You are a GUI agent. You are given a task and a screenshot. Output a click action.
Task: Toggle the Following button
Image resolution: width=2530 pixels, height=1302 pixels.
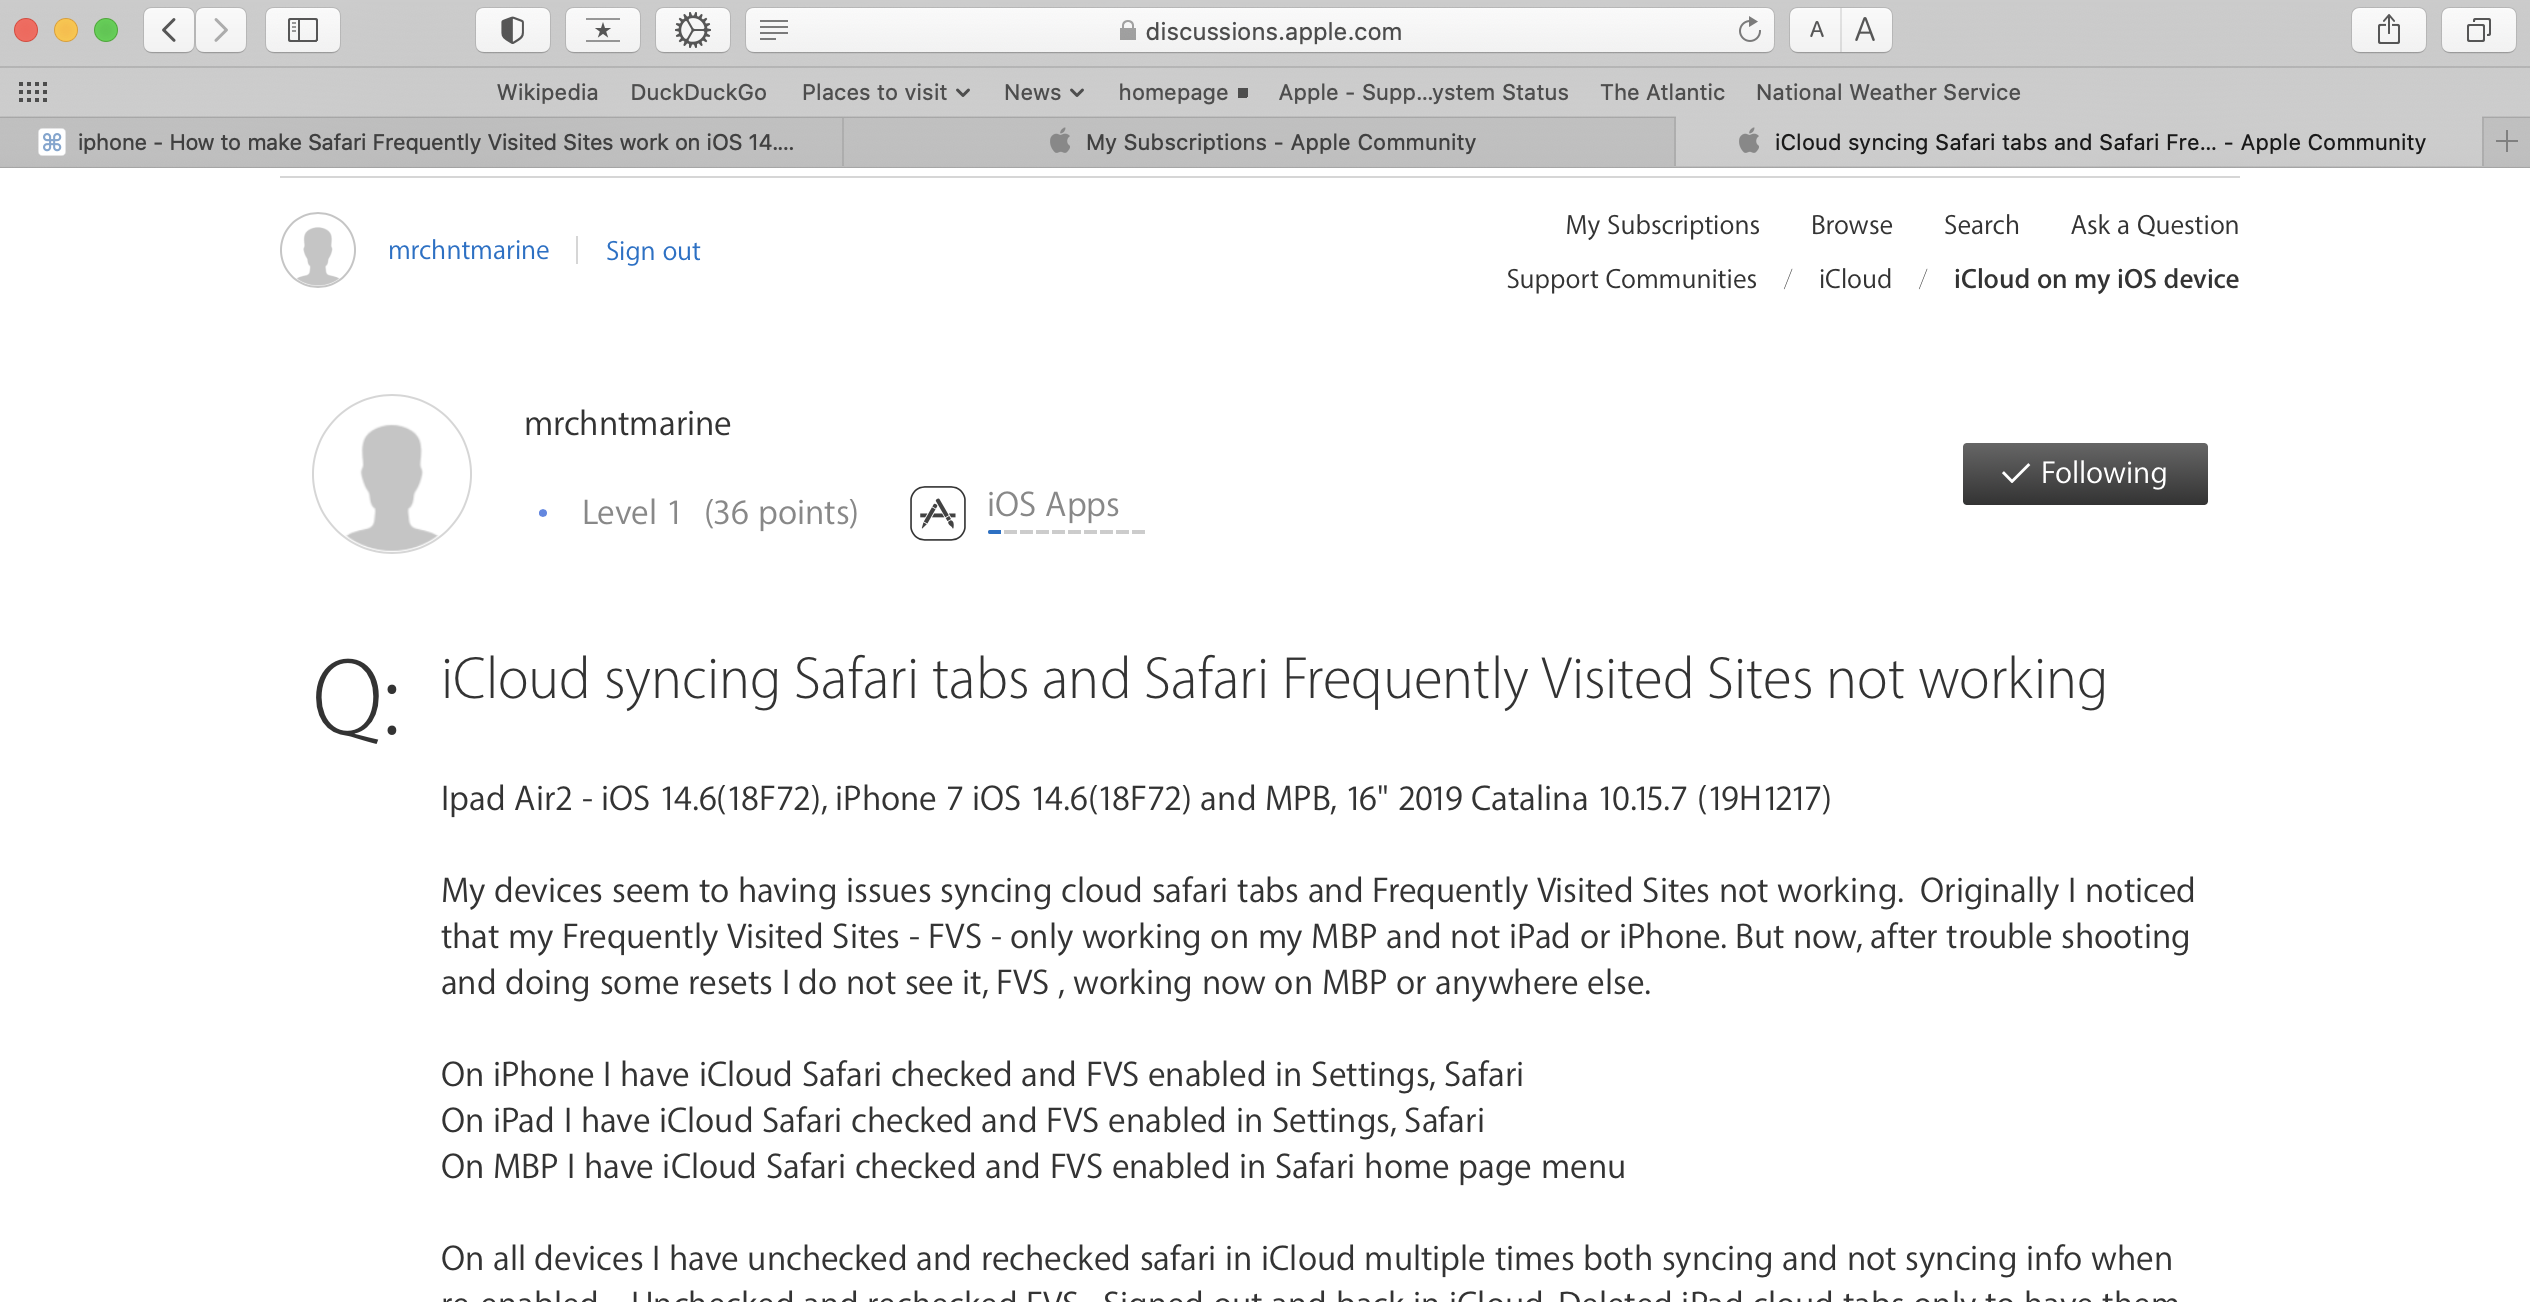(2084, 473)
